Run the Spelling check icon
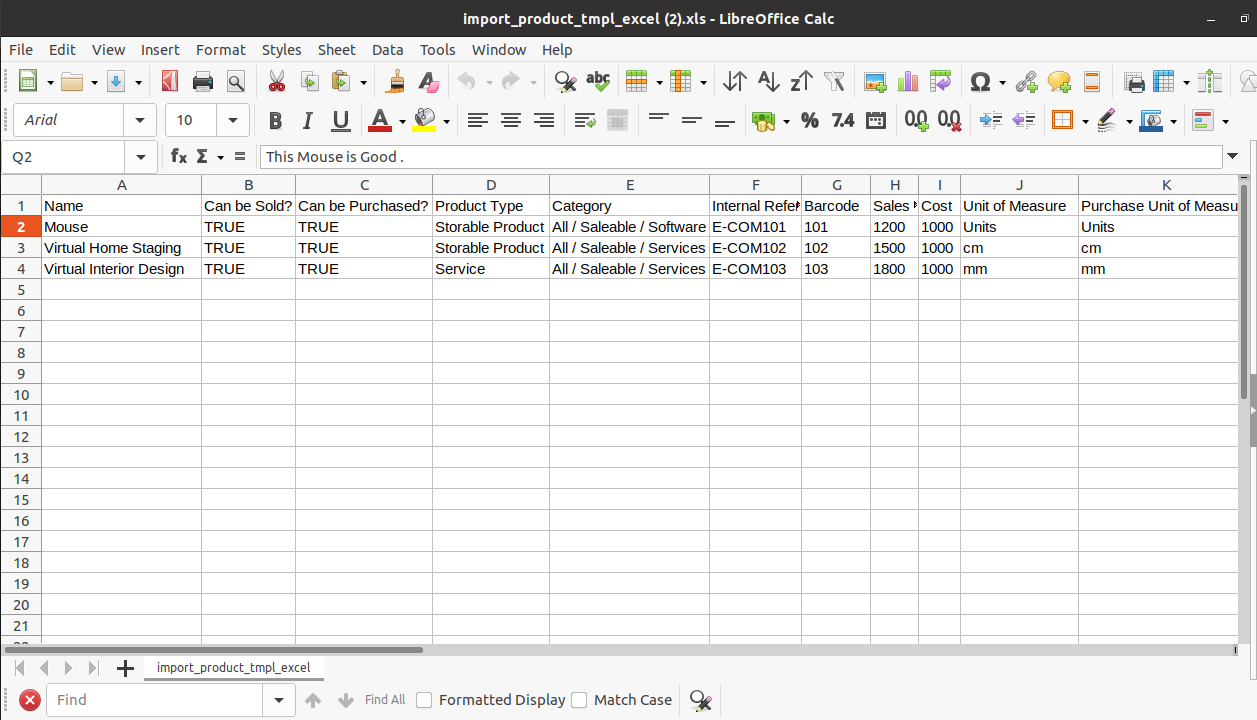The width and height of the screenshot is (1257, 720). coord(598,82)
